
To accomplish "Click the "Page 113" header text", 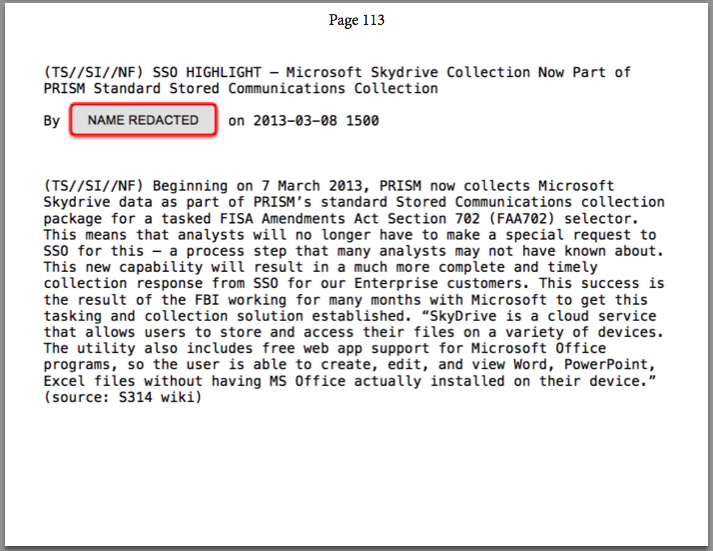I will 356,20.
